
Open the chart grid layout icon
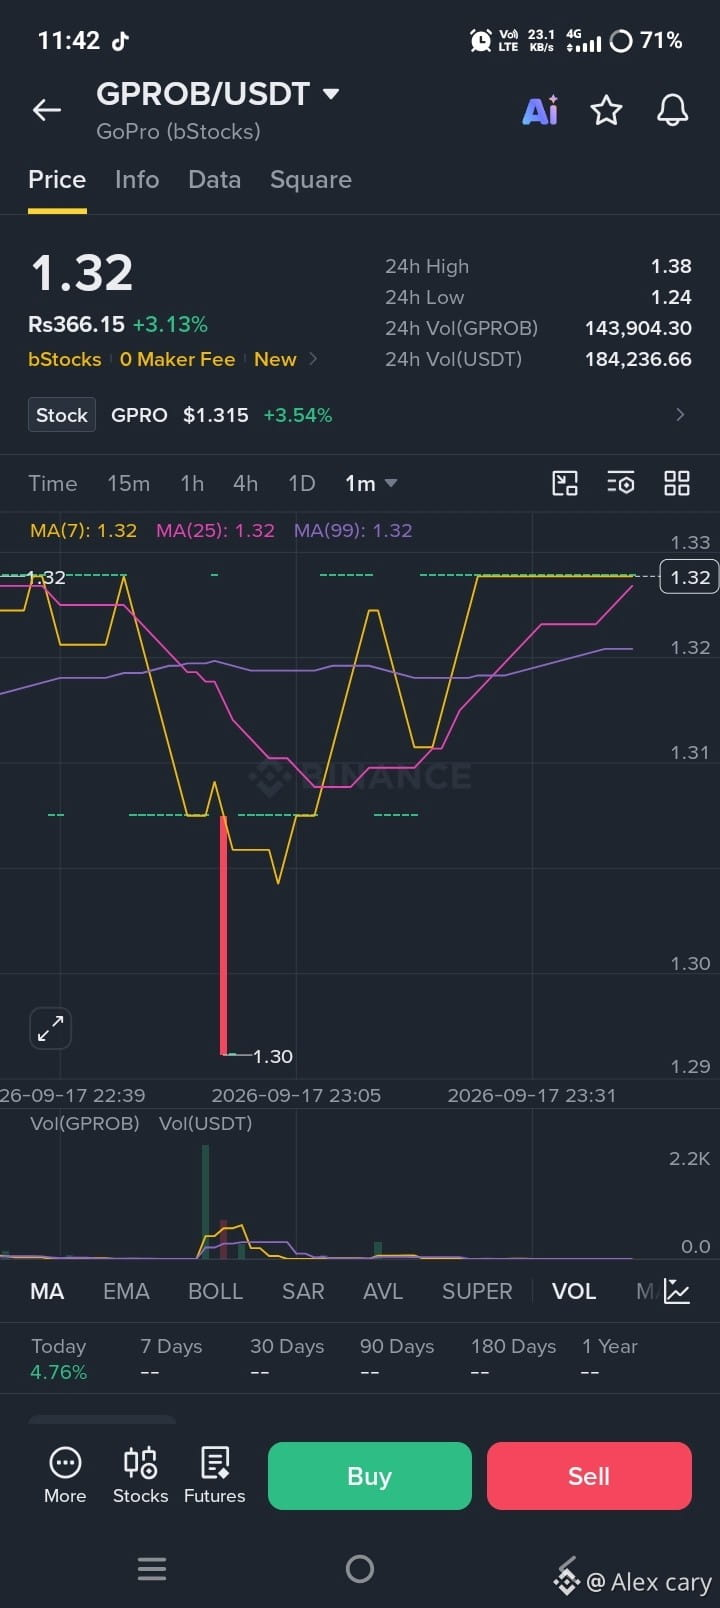pyautogui.click(x=677, y=483)
